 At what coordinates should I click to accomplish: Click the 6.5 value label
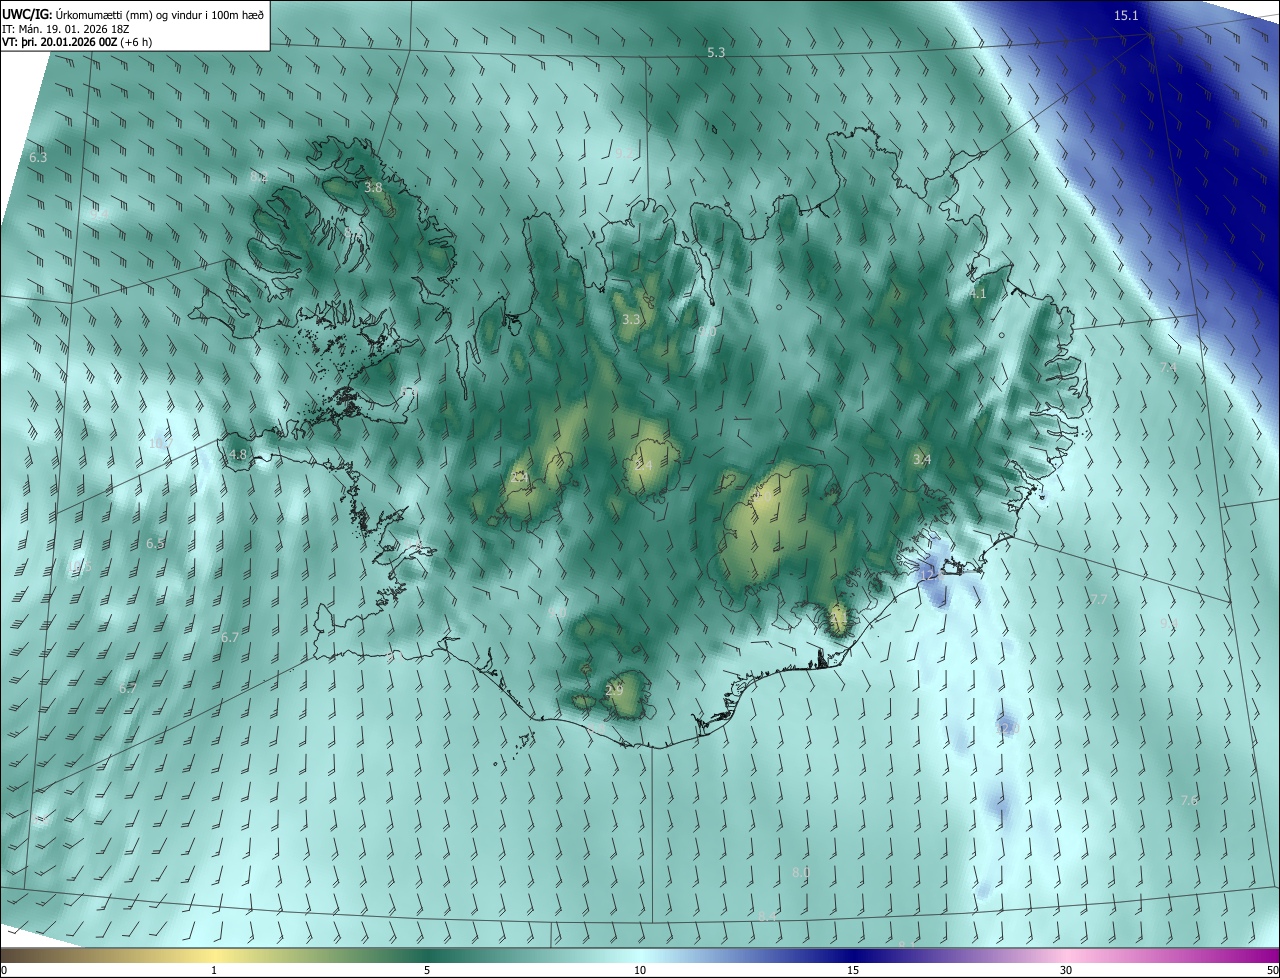pyautogui.click(x=155, y=544)
